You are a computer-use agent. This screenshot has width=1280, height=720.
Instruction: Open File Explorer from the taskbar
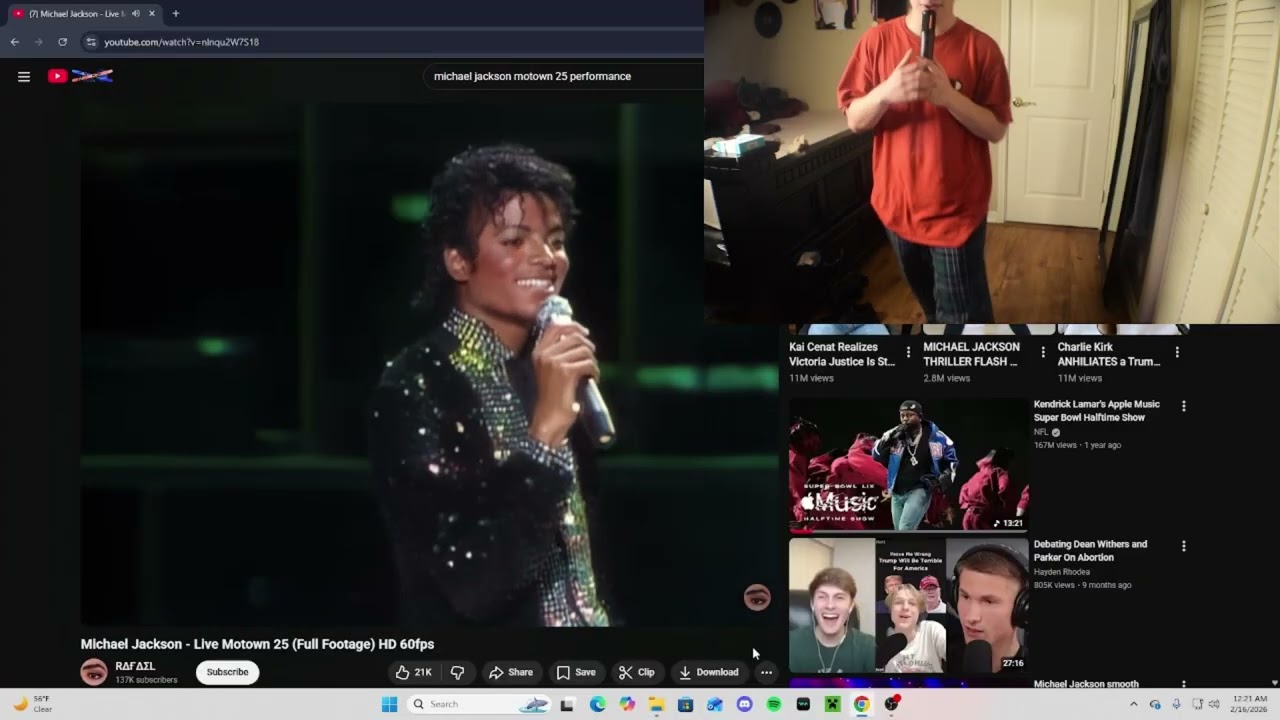[x=656, y=704]
